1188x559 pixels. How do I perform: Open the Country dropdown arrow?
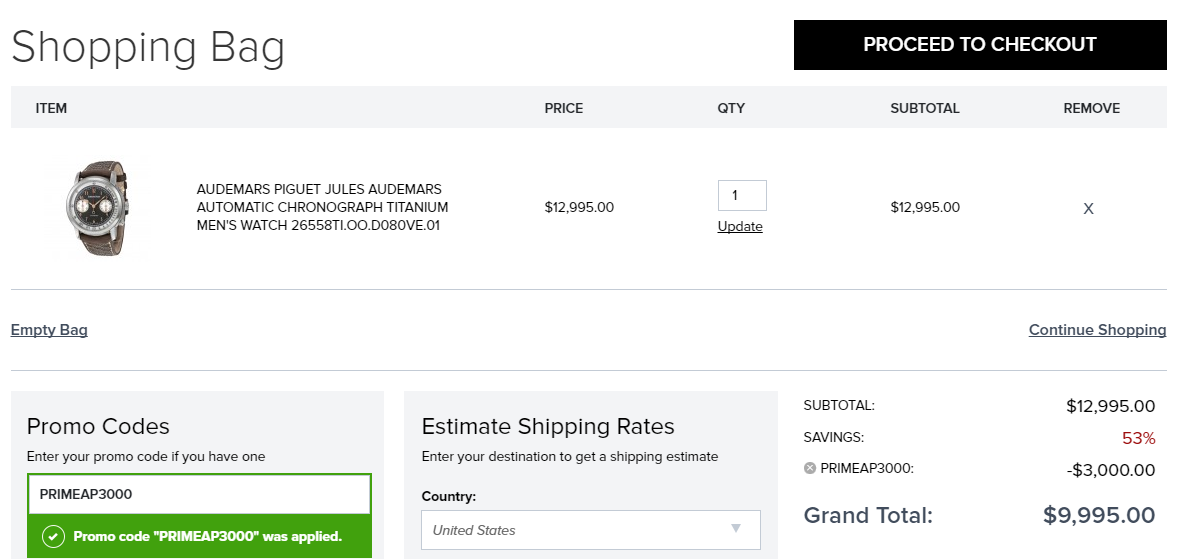coord(735,529)
